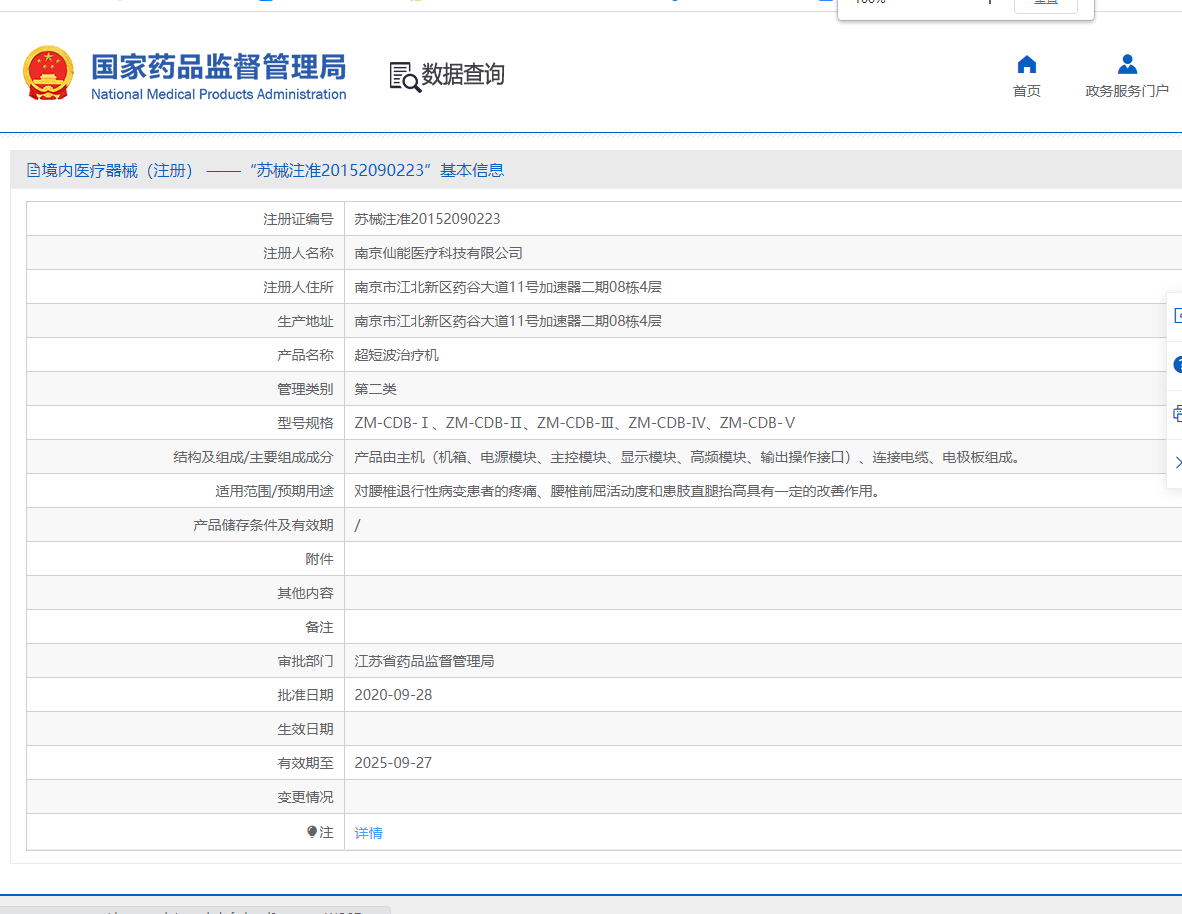Select approval date 2020-09-28

click(393, 695)
